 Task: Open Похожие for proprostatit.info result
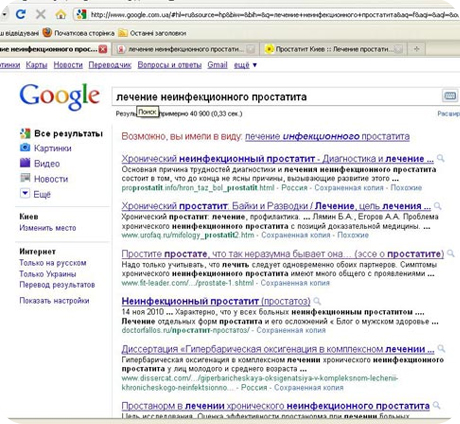pyautogui.click(x=406, y=188)
